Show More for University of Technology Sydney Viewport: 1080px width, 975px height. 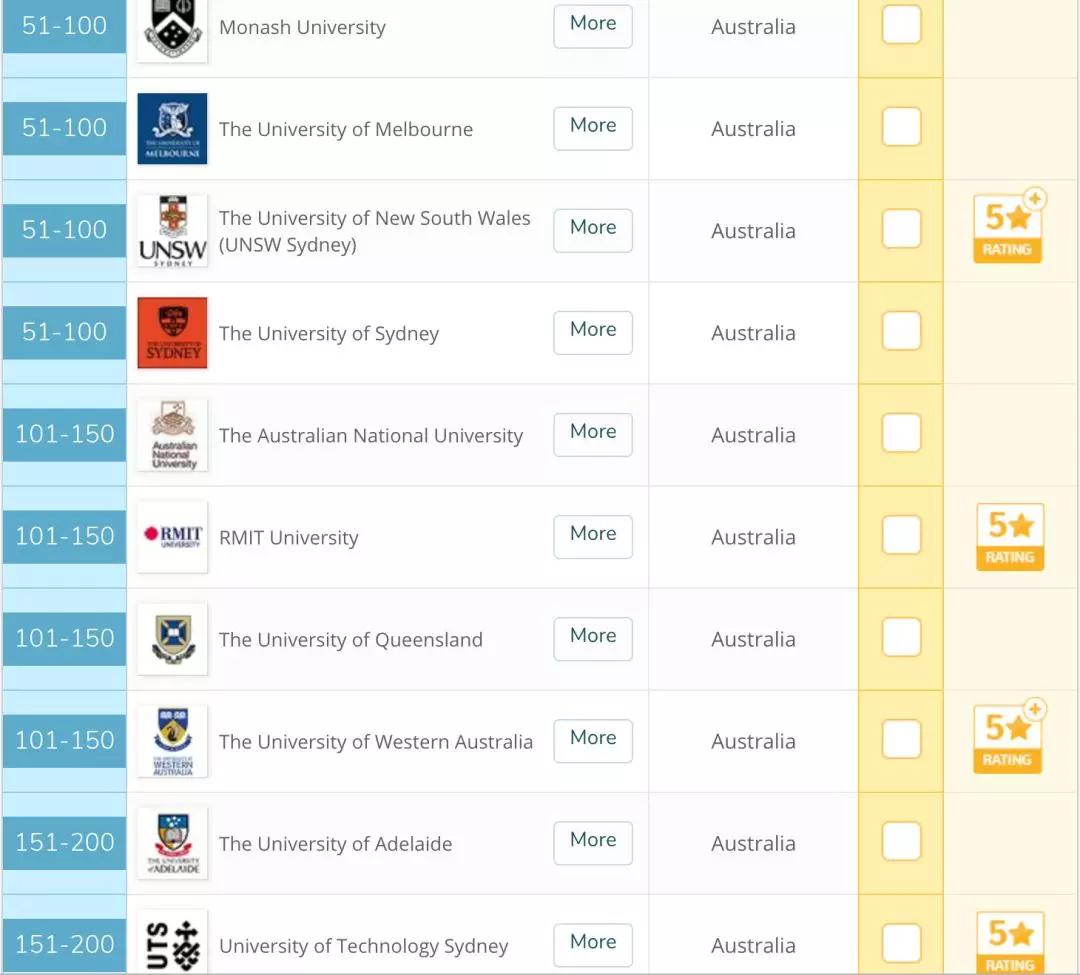[x=593, y=944]
